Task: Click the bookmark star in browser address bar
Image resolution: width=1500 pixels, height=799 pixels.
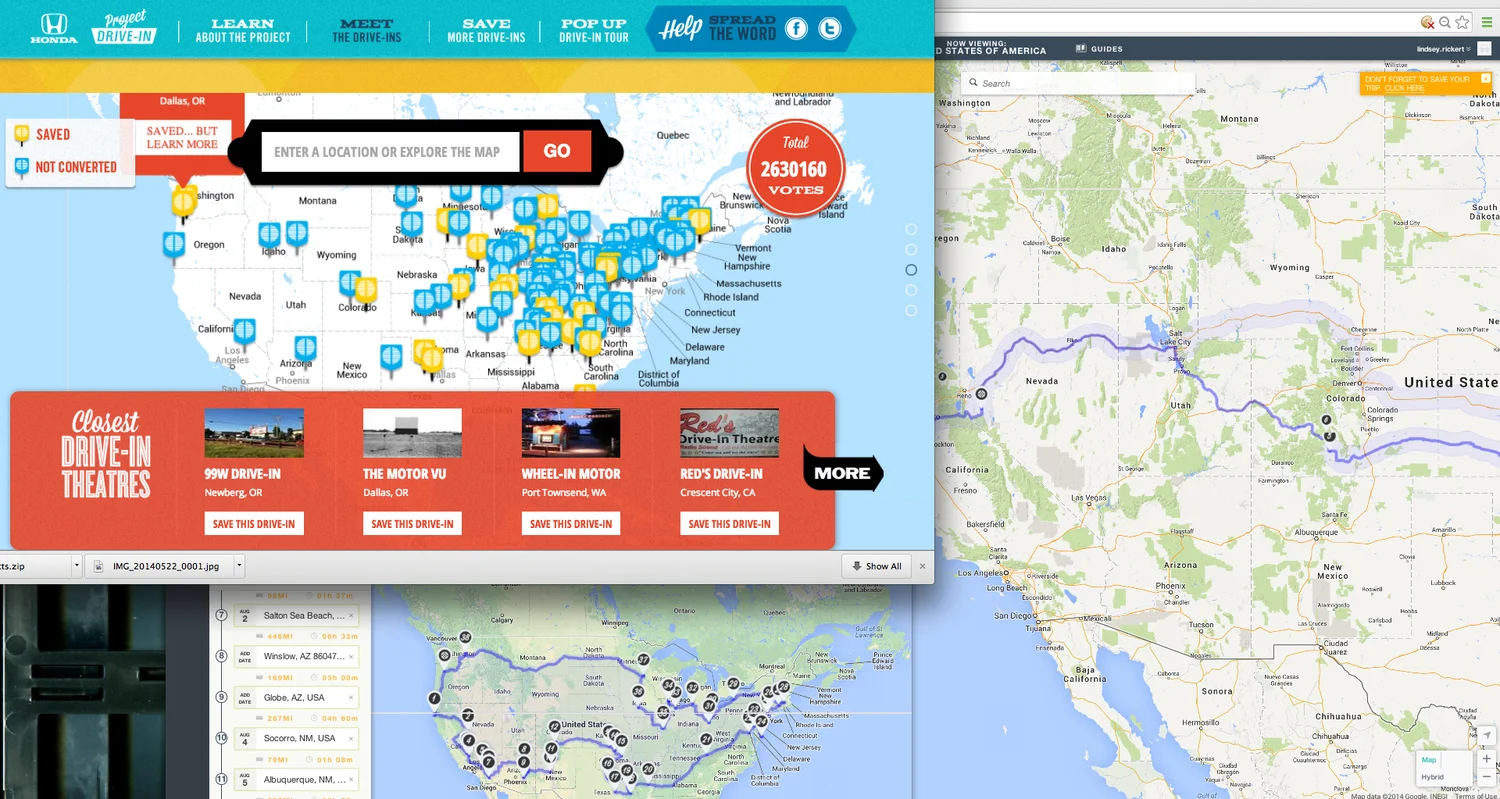Action: click(x=1463, y=22)
